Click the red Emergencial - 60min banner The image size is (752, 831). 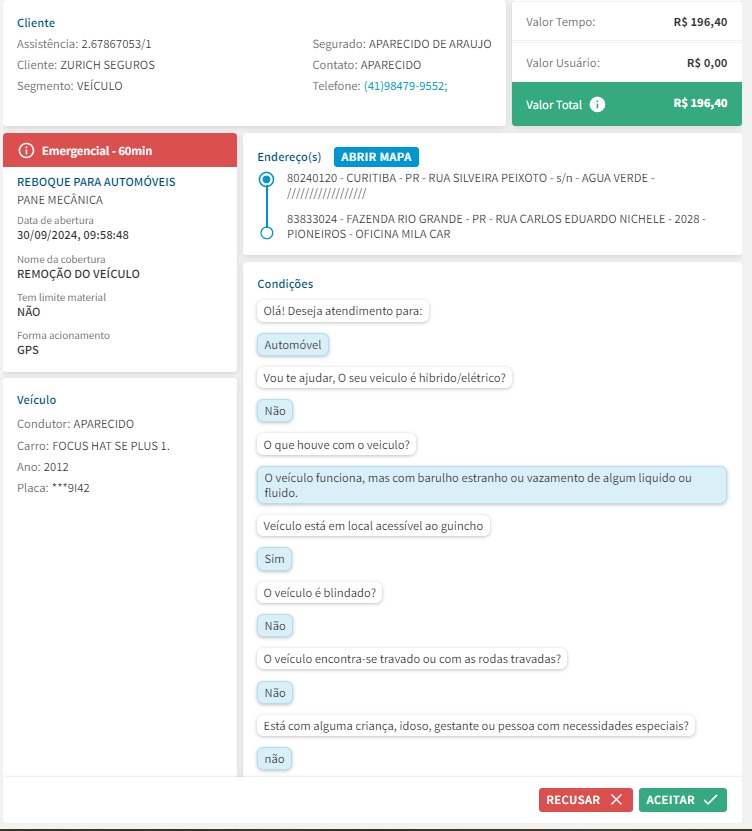pyautogui.click(x=120, y=151)
